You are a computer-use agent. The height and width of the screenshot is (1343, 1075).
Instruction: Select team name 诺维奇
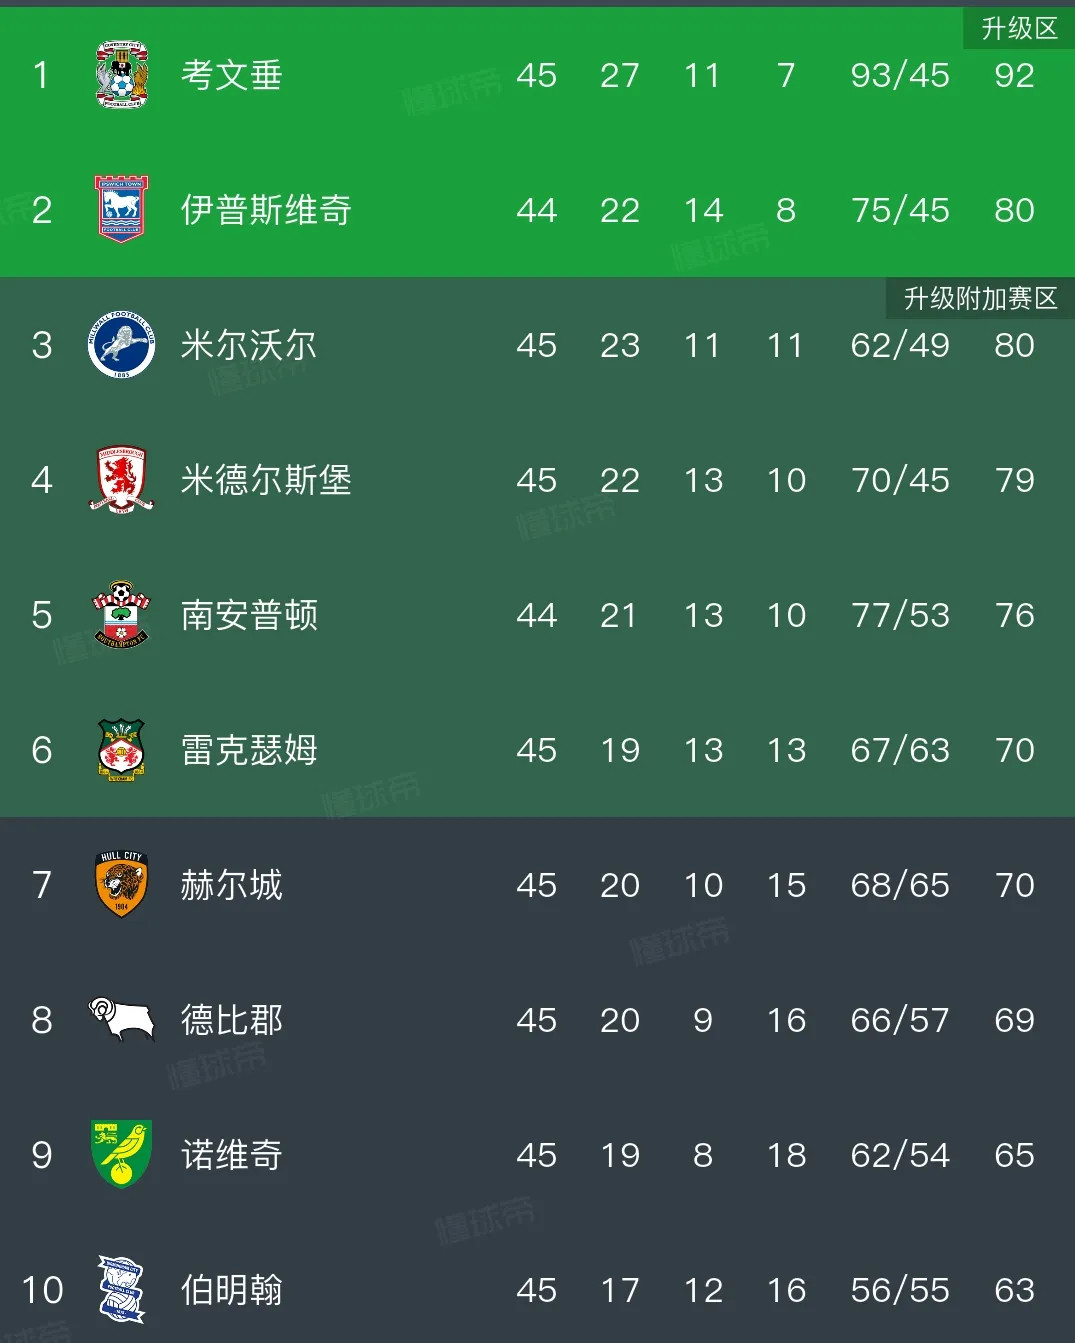click(x=231, y=1155)
